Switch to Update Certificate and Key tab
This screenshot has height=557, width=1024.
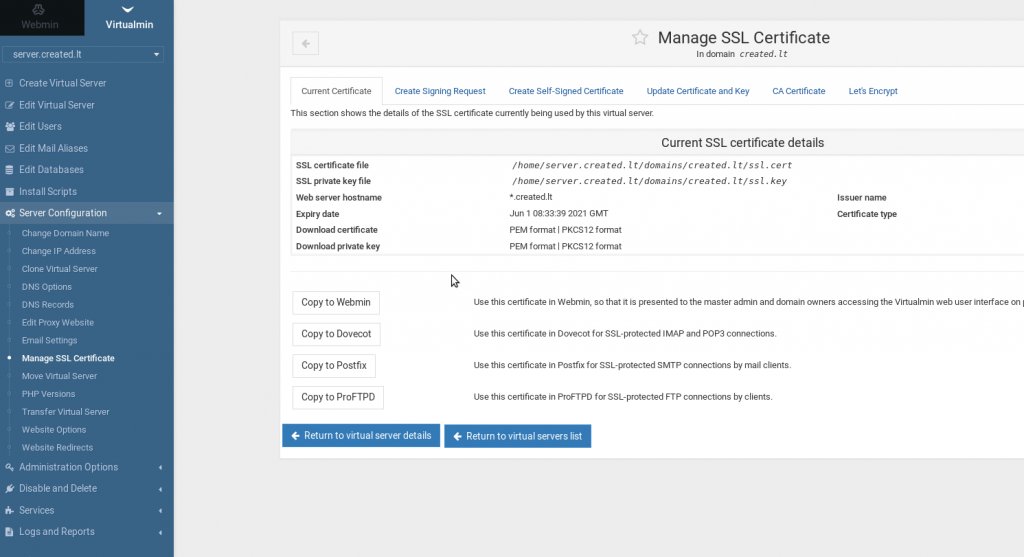point(698,91)
